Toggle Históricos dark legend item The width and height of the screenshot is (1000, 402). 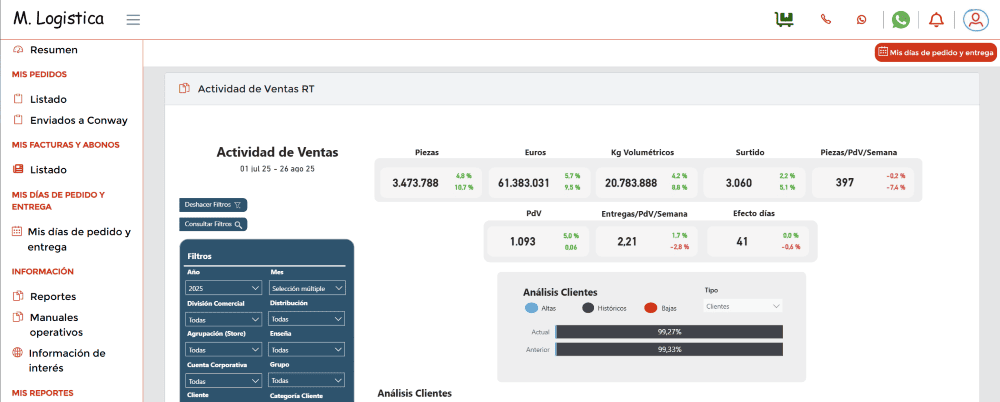tap(588, 308)
